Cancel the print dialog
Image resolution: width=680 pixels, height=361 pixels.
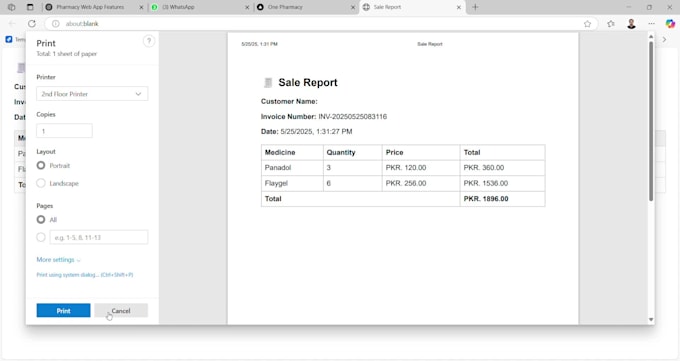click(121, 310)
